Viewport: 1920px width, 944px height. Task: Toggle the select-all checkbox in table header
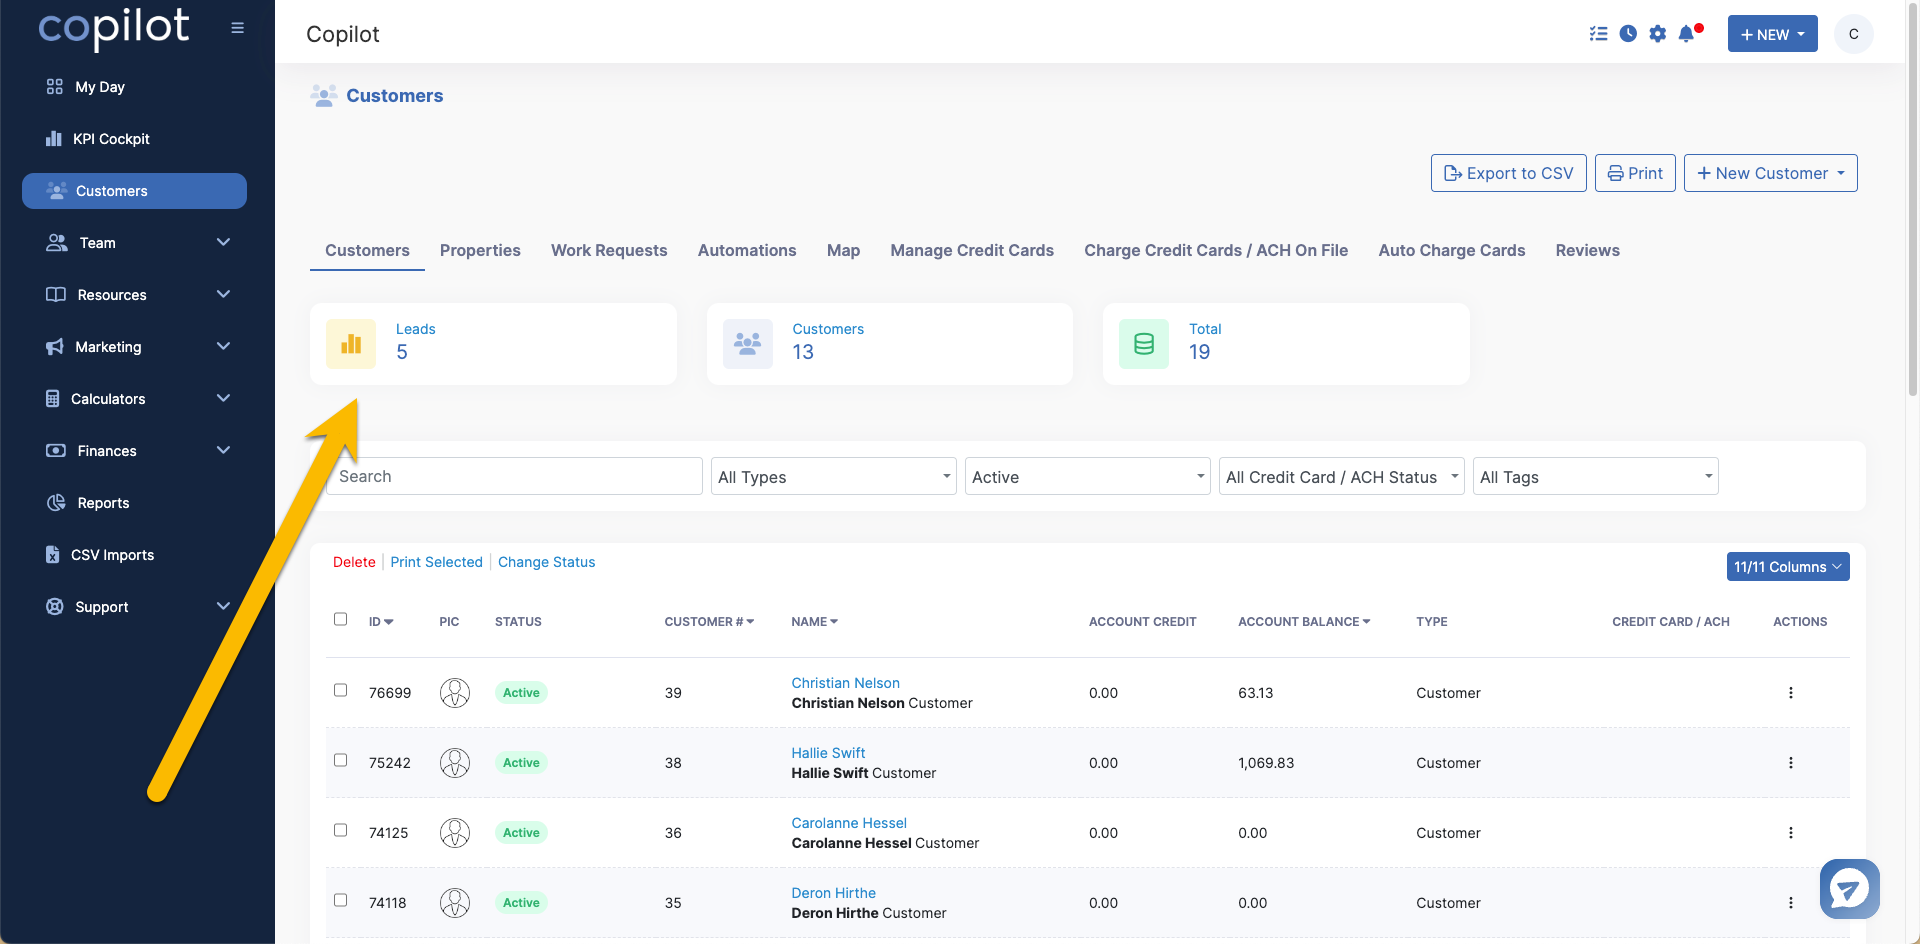[341, 619]
